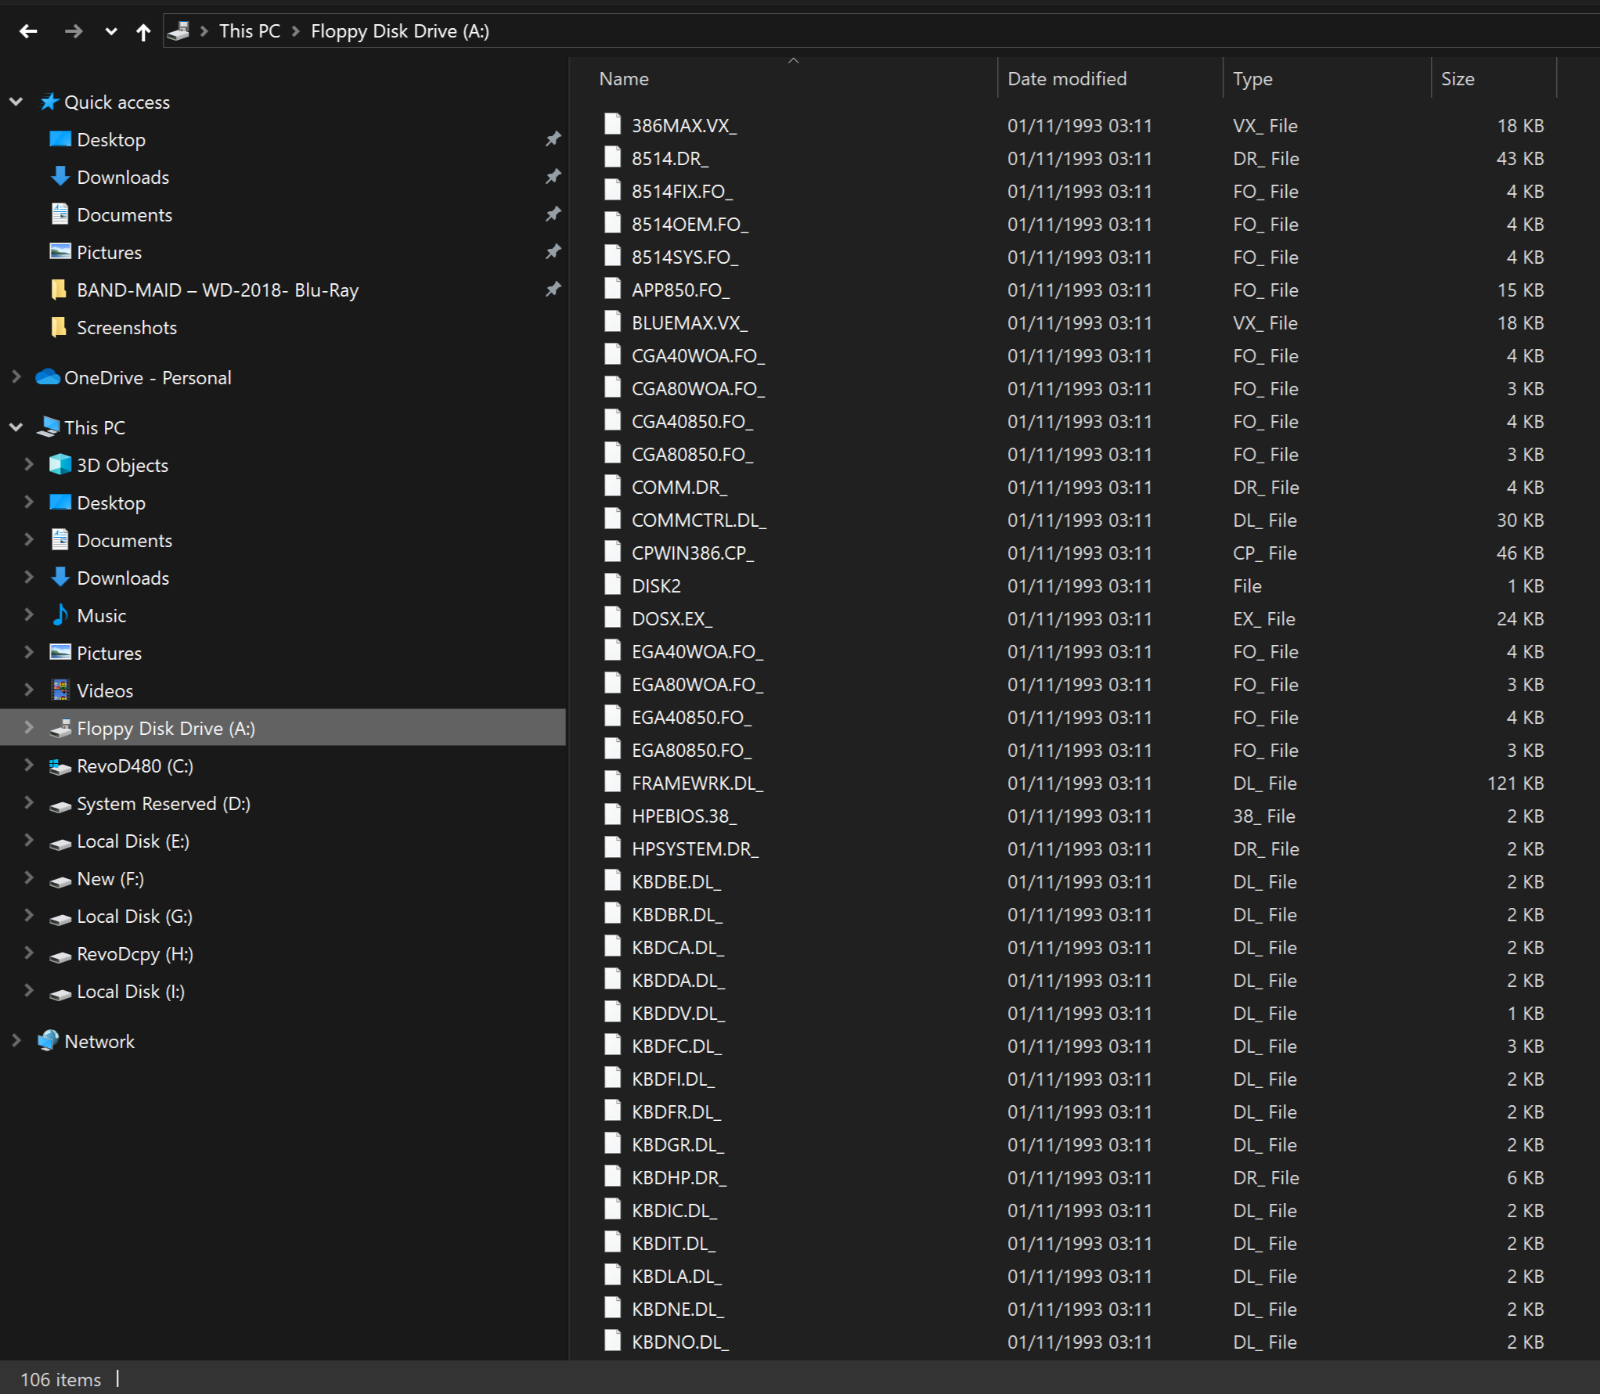The height and width of the screenshot is (1394, 1600).
Task: Click This PC in address breadcrumb
Action: 249,31
